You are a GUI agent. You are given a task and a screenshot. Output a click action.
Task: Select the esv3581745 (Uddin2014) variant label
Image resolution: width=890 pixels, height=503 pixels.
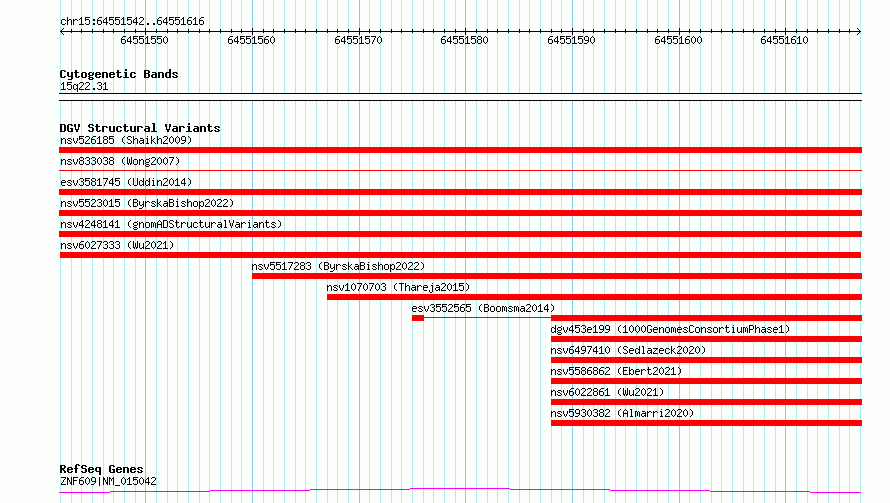(x=126, y=182)
